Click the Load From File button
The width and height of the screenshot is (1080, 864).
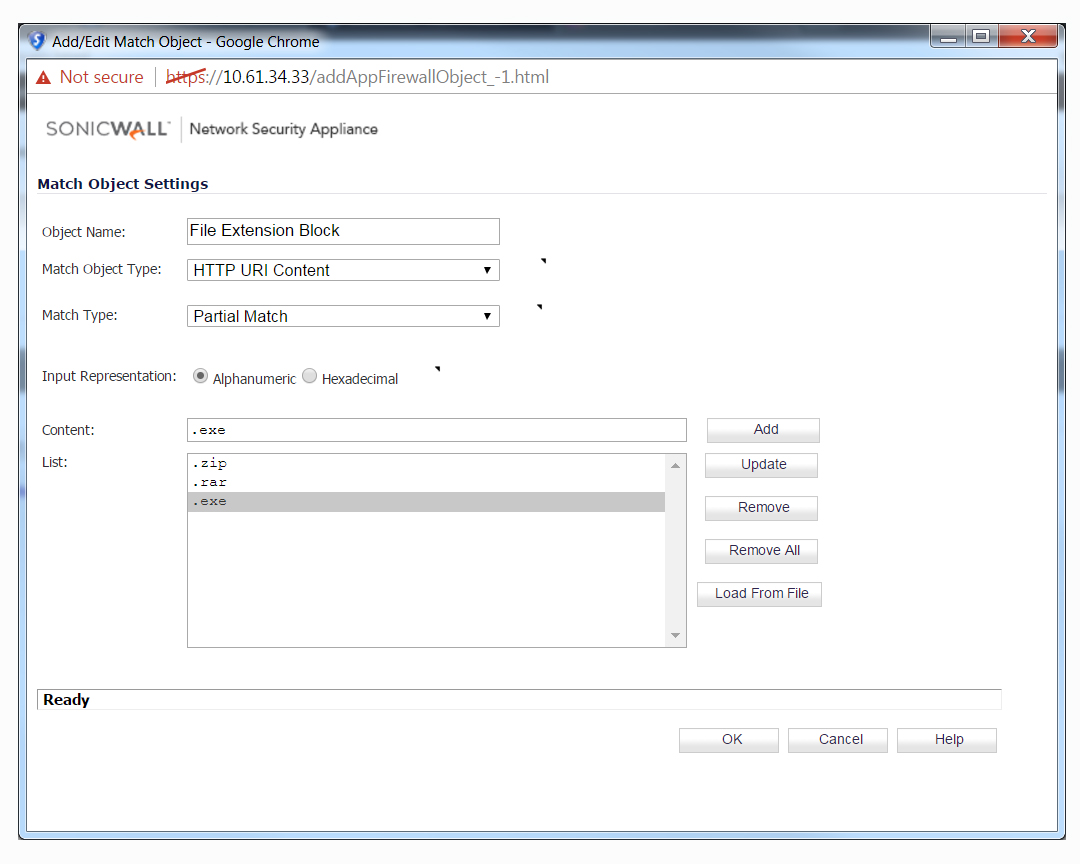point(759,594)
